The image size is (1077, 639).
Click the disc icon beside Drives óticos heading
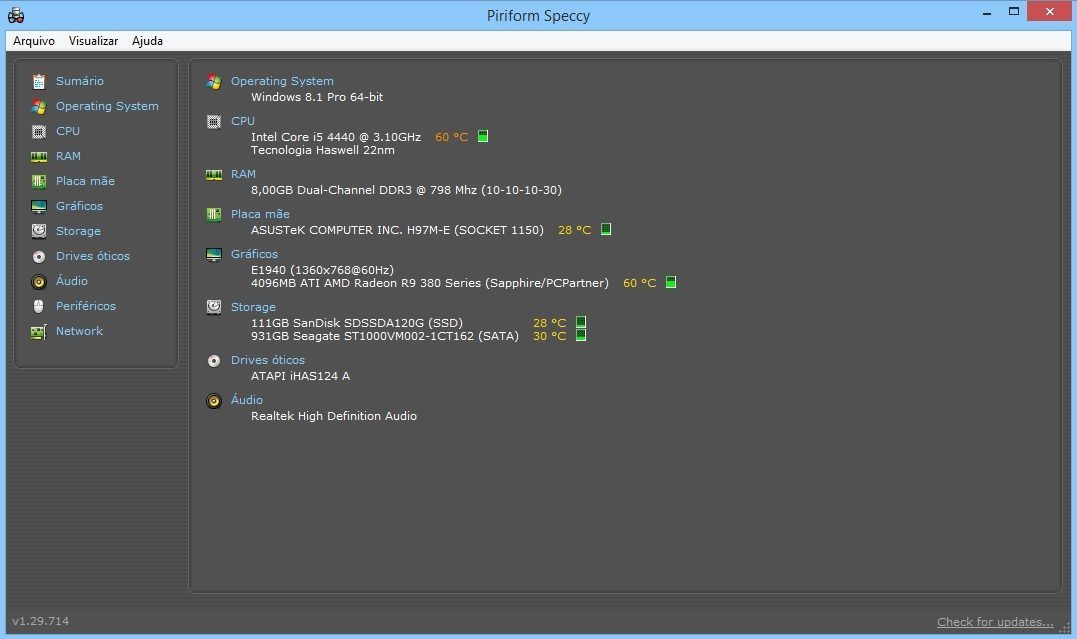pyautogui.click(x=214, y=361)
